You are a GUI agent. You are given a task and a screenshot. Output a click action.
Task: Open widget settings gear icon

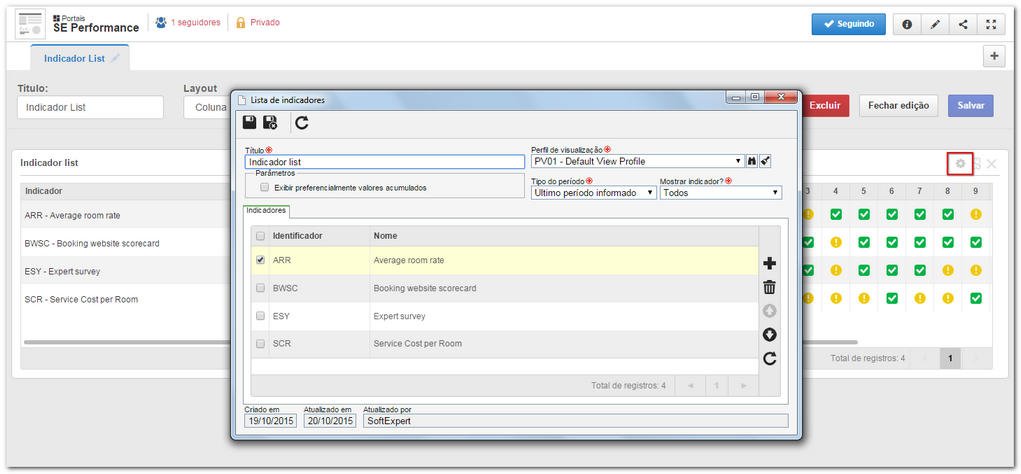[x=960, y=164]
